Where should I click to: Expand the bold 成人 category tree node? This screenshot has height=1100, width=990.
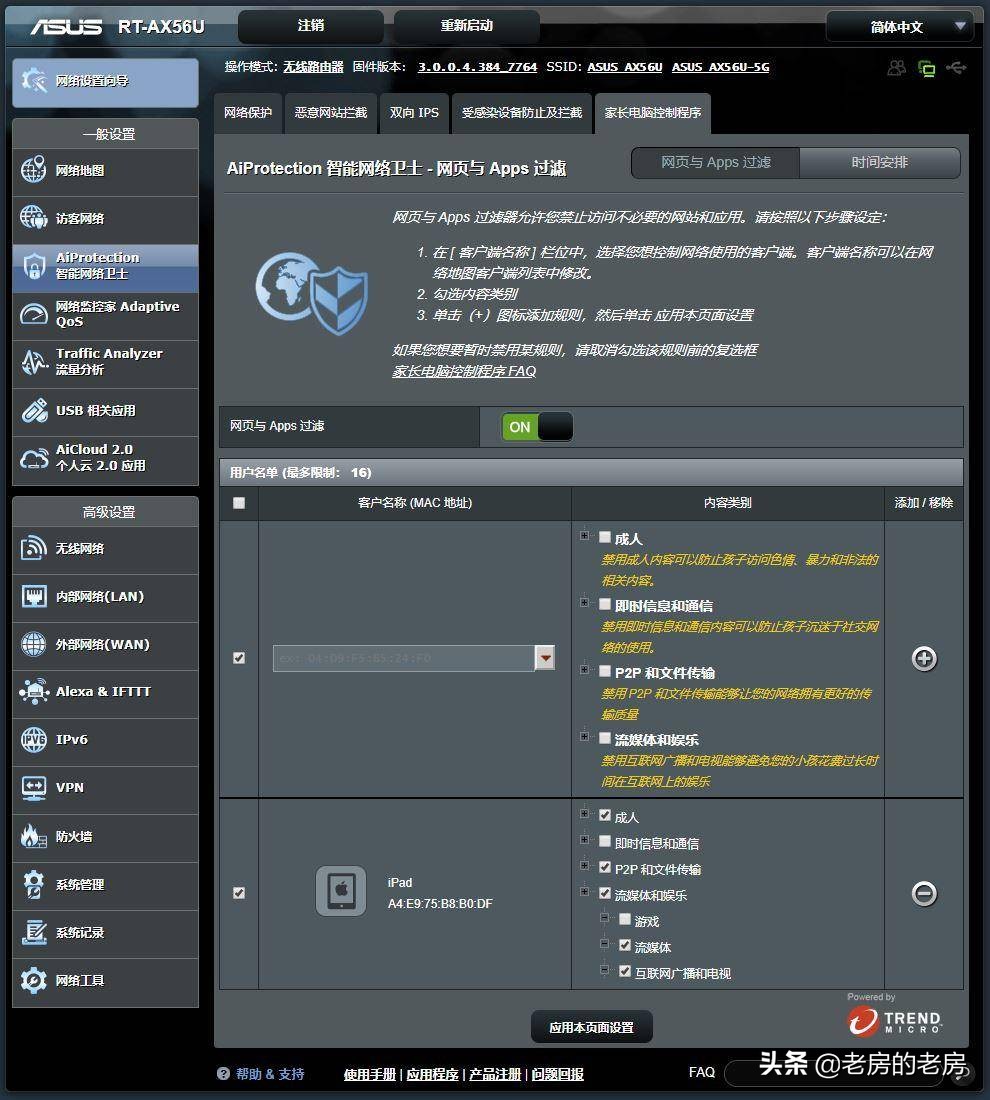point(584,536)
